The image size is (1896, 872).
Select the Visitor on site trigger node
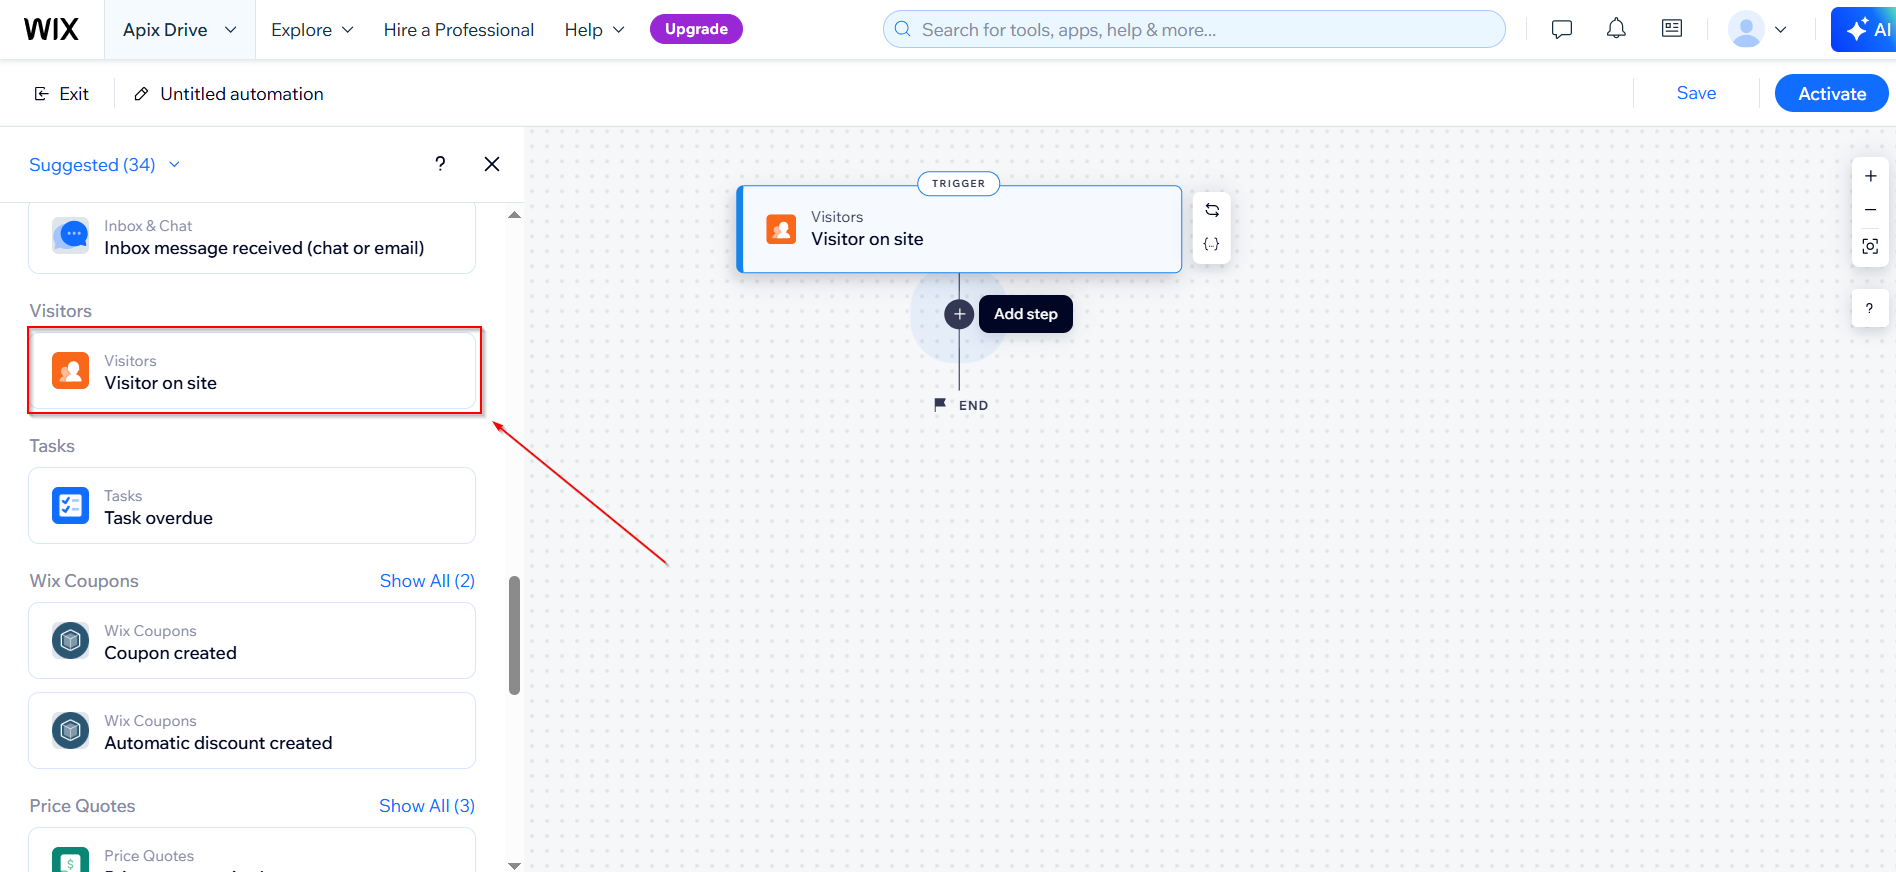point(959,229)
